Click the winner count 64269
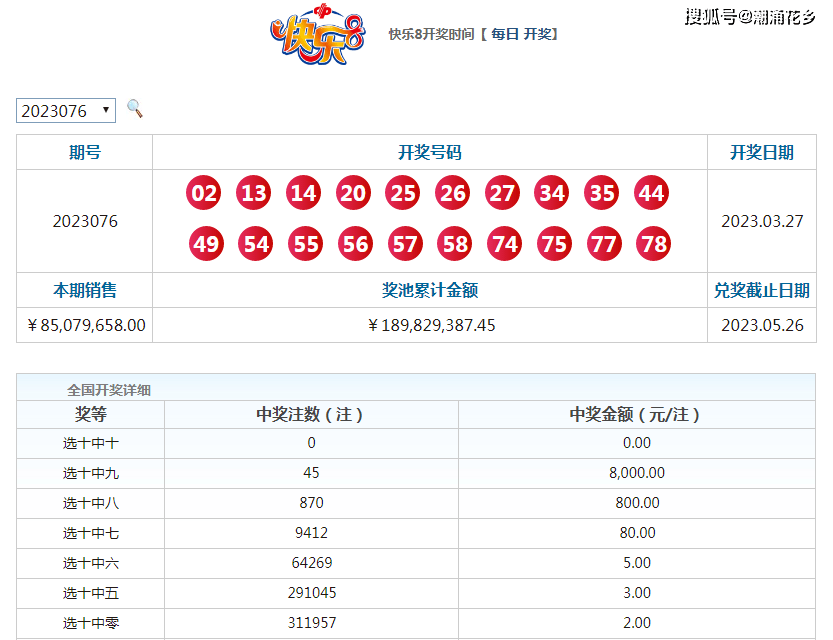The width and height of the screenshot is (833, 640). pyautogui.click(x=312, y=562)
